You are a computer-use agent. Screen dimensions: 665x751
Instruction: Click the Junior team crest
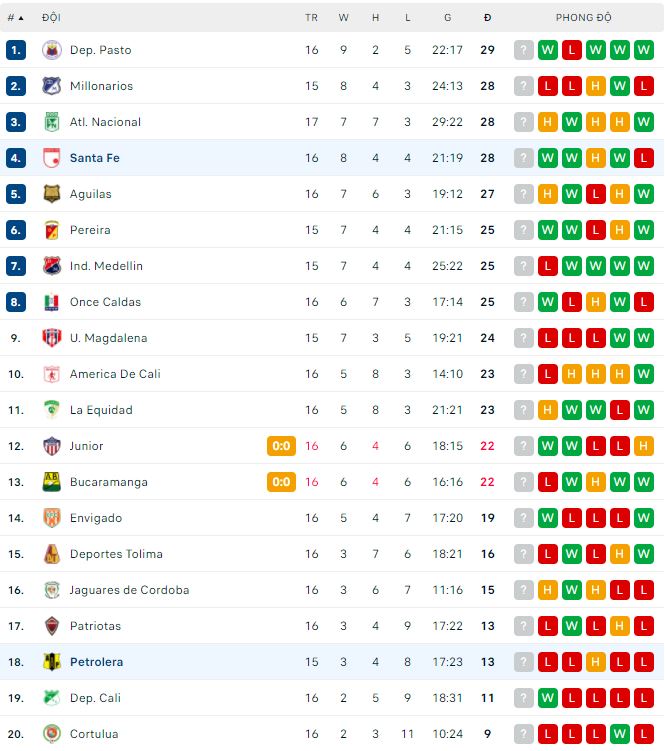pyautogui.click(x=52, y=446)
